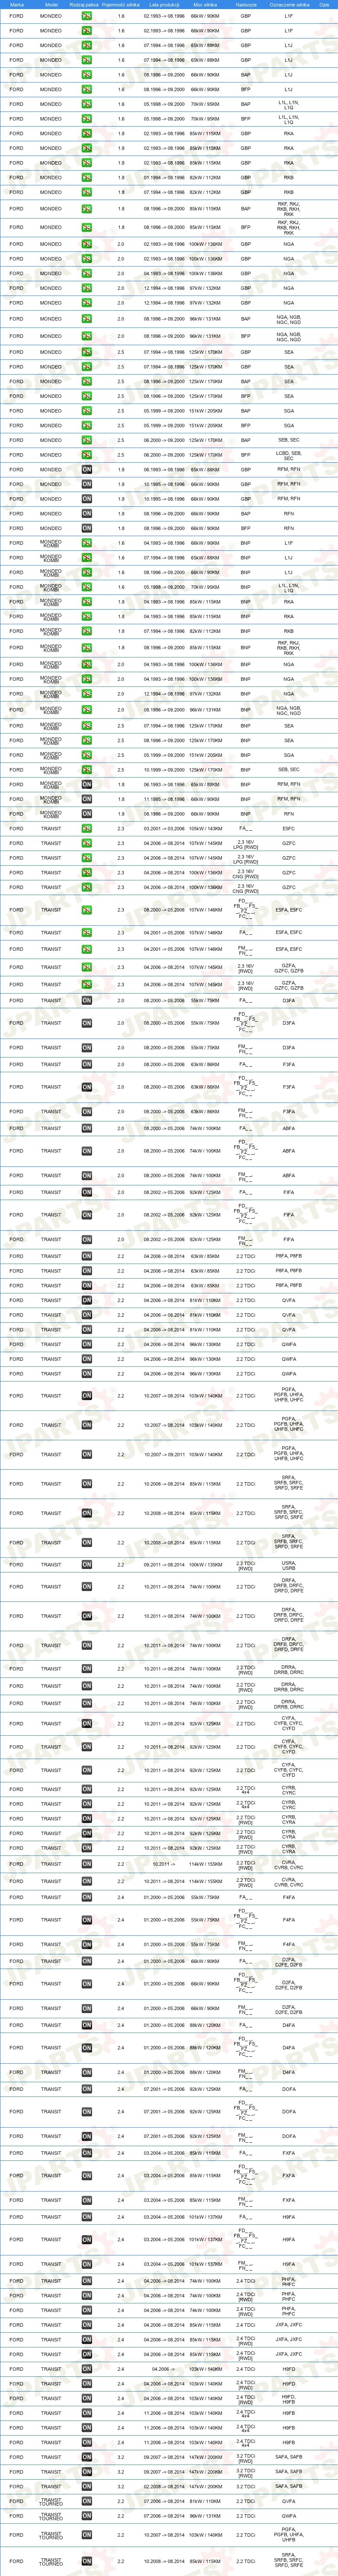Click the diesel icon in the Transit 3.2 row from 02.2008
The image size is (338, 2576).
pos(87,2486)
